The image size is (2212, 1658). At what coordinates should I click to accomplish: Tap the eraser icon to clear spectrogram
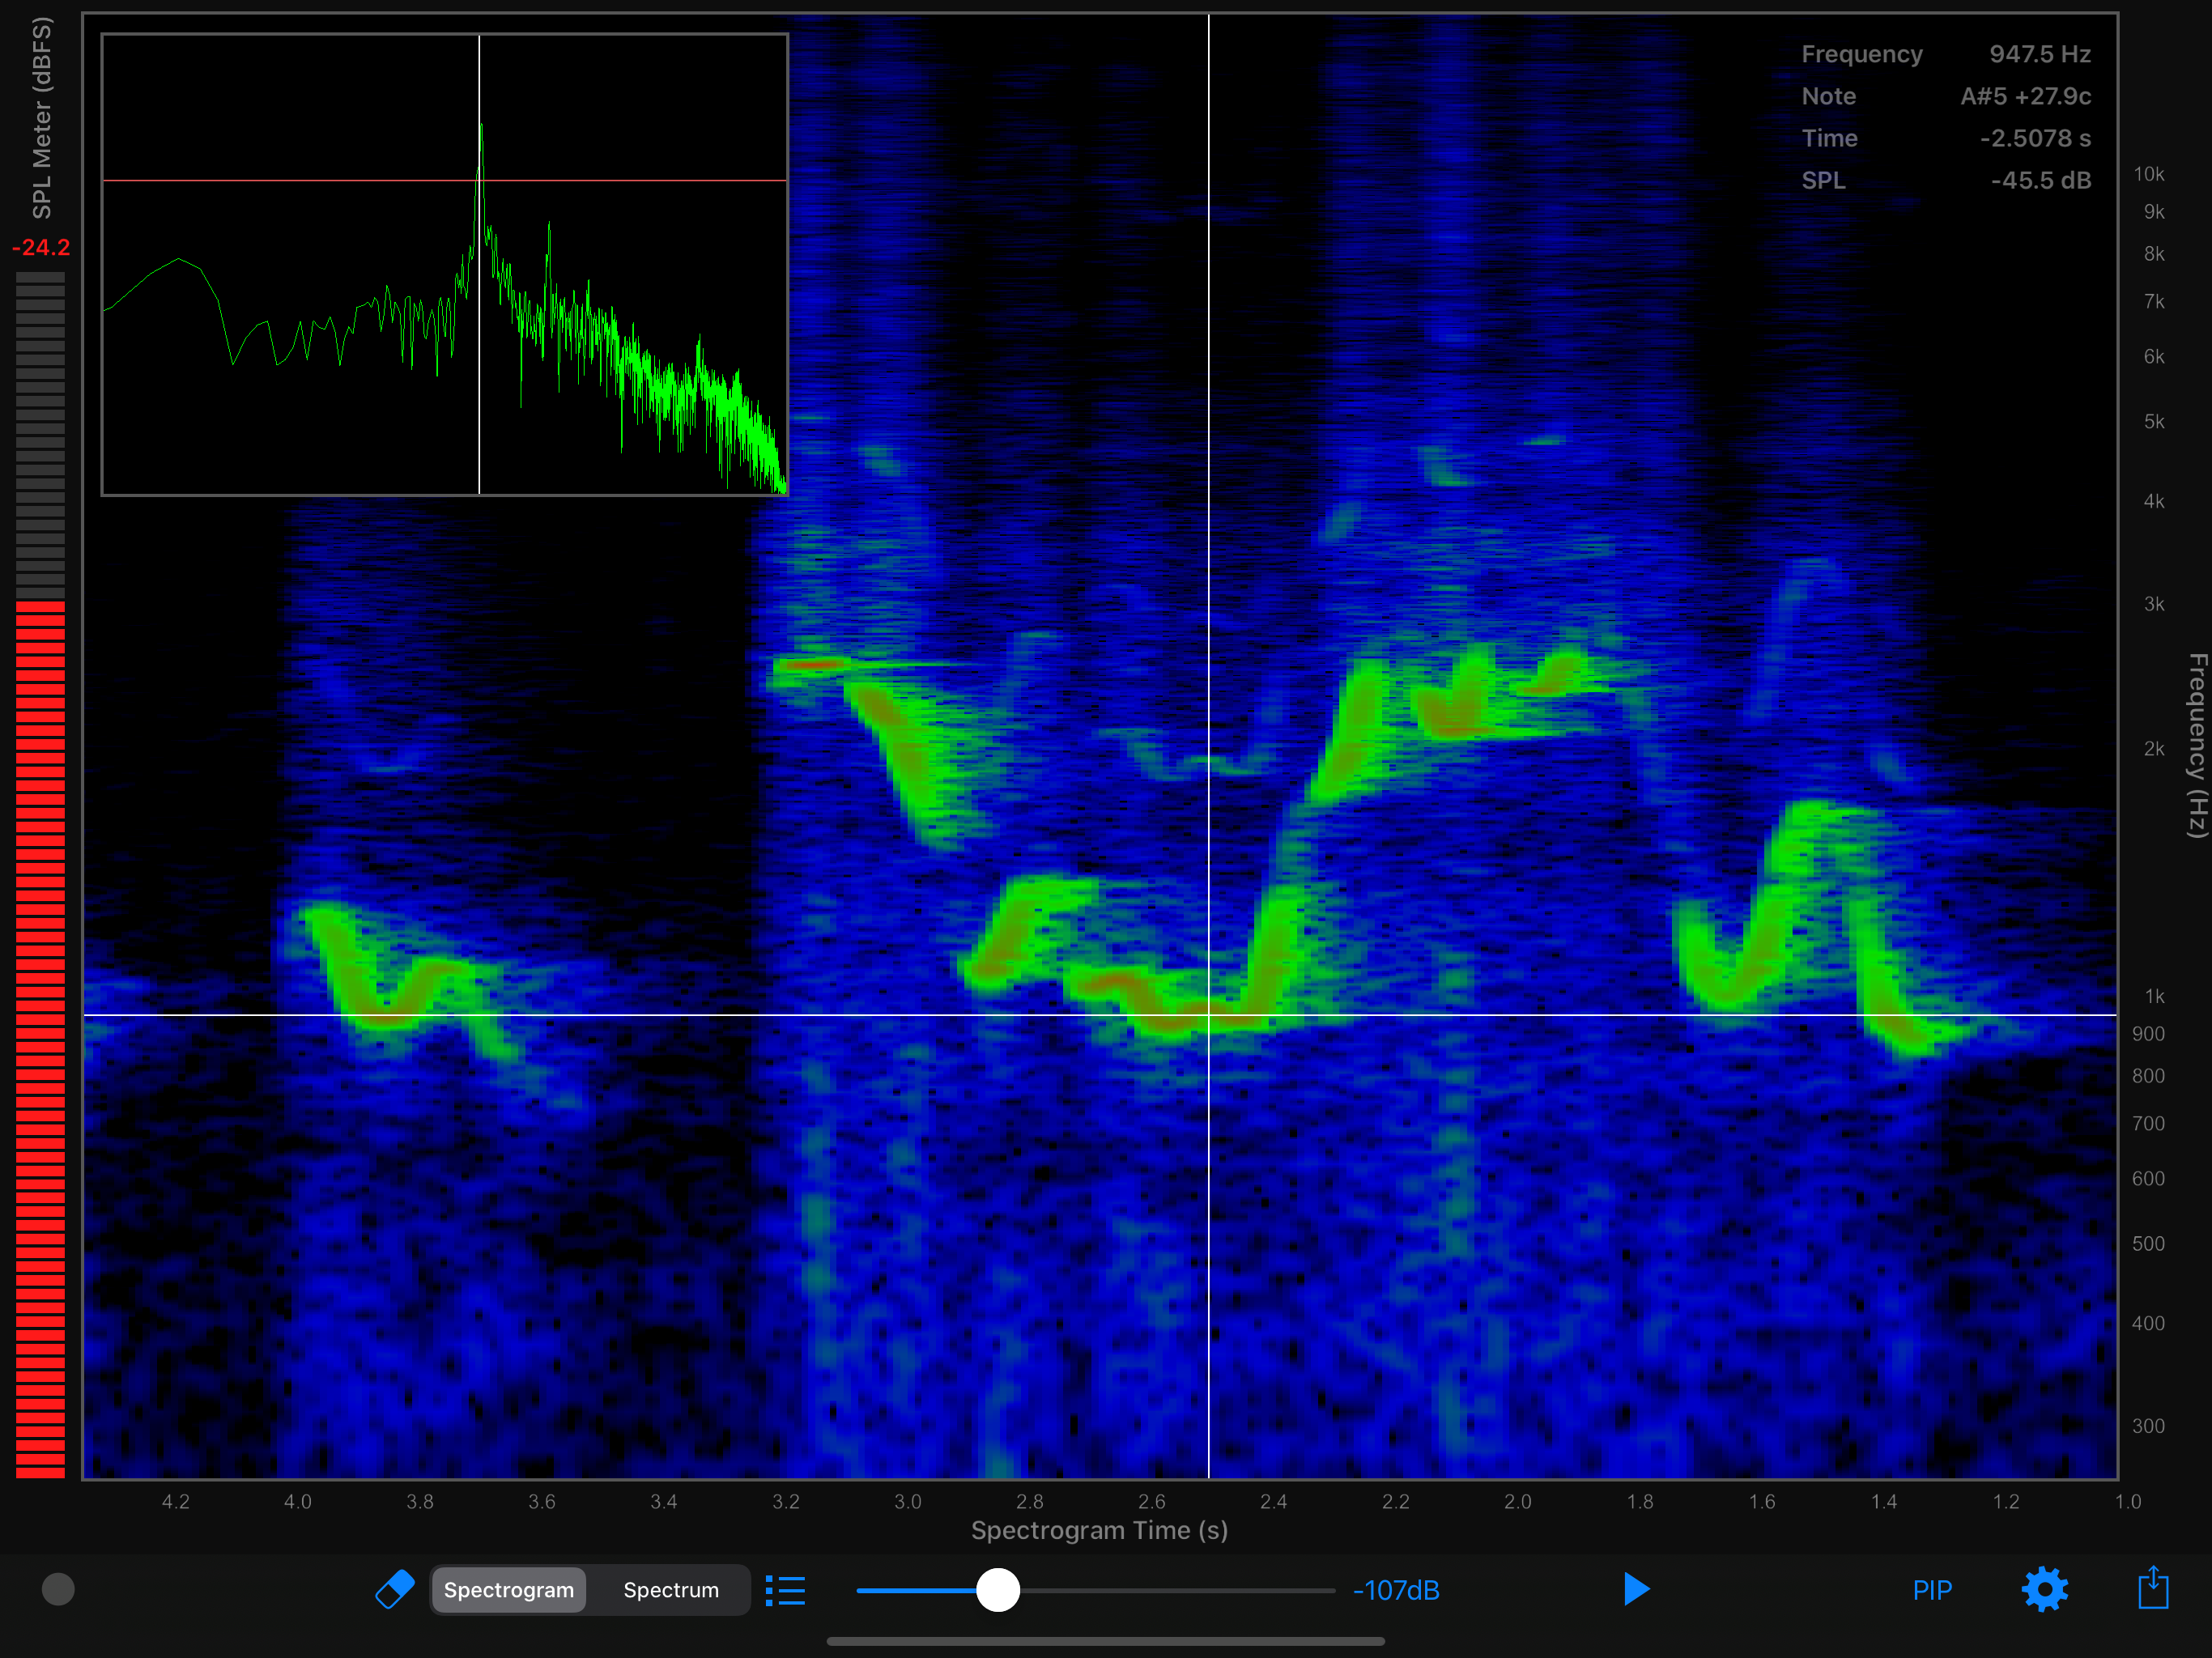point(394,1589)
